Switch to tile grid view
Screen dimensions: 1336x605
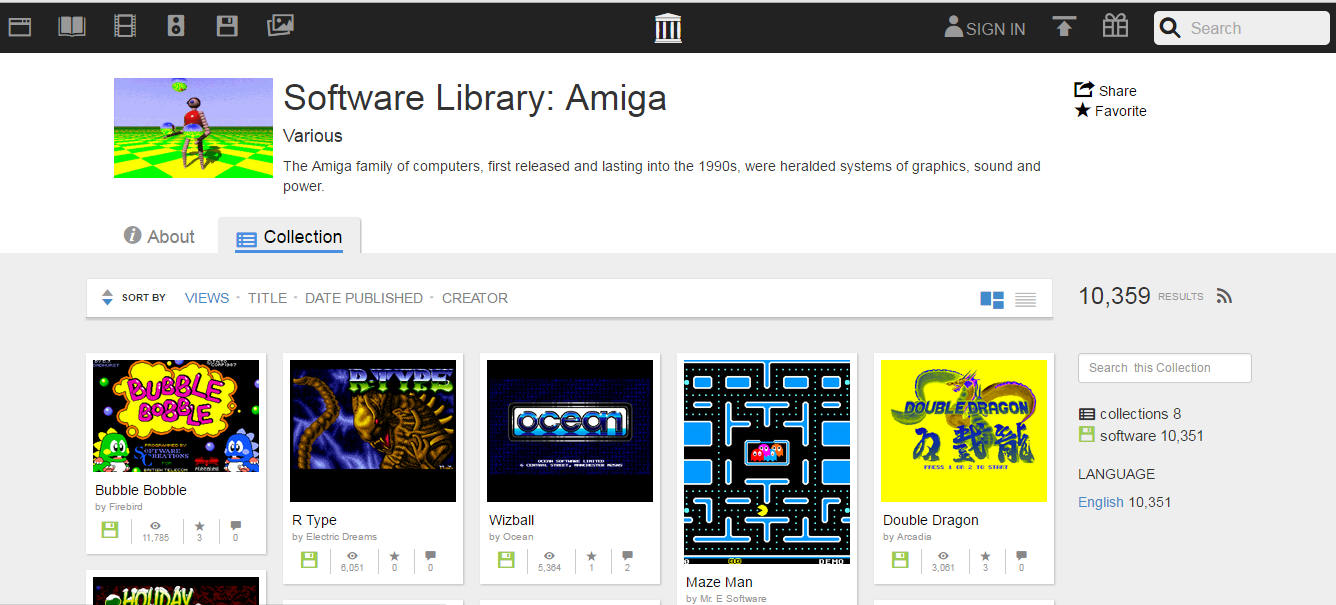pos(992,299)
